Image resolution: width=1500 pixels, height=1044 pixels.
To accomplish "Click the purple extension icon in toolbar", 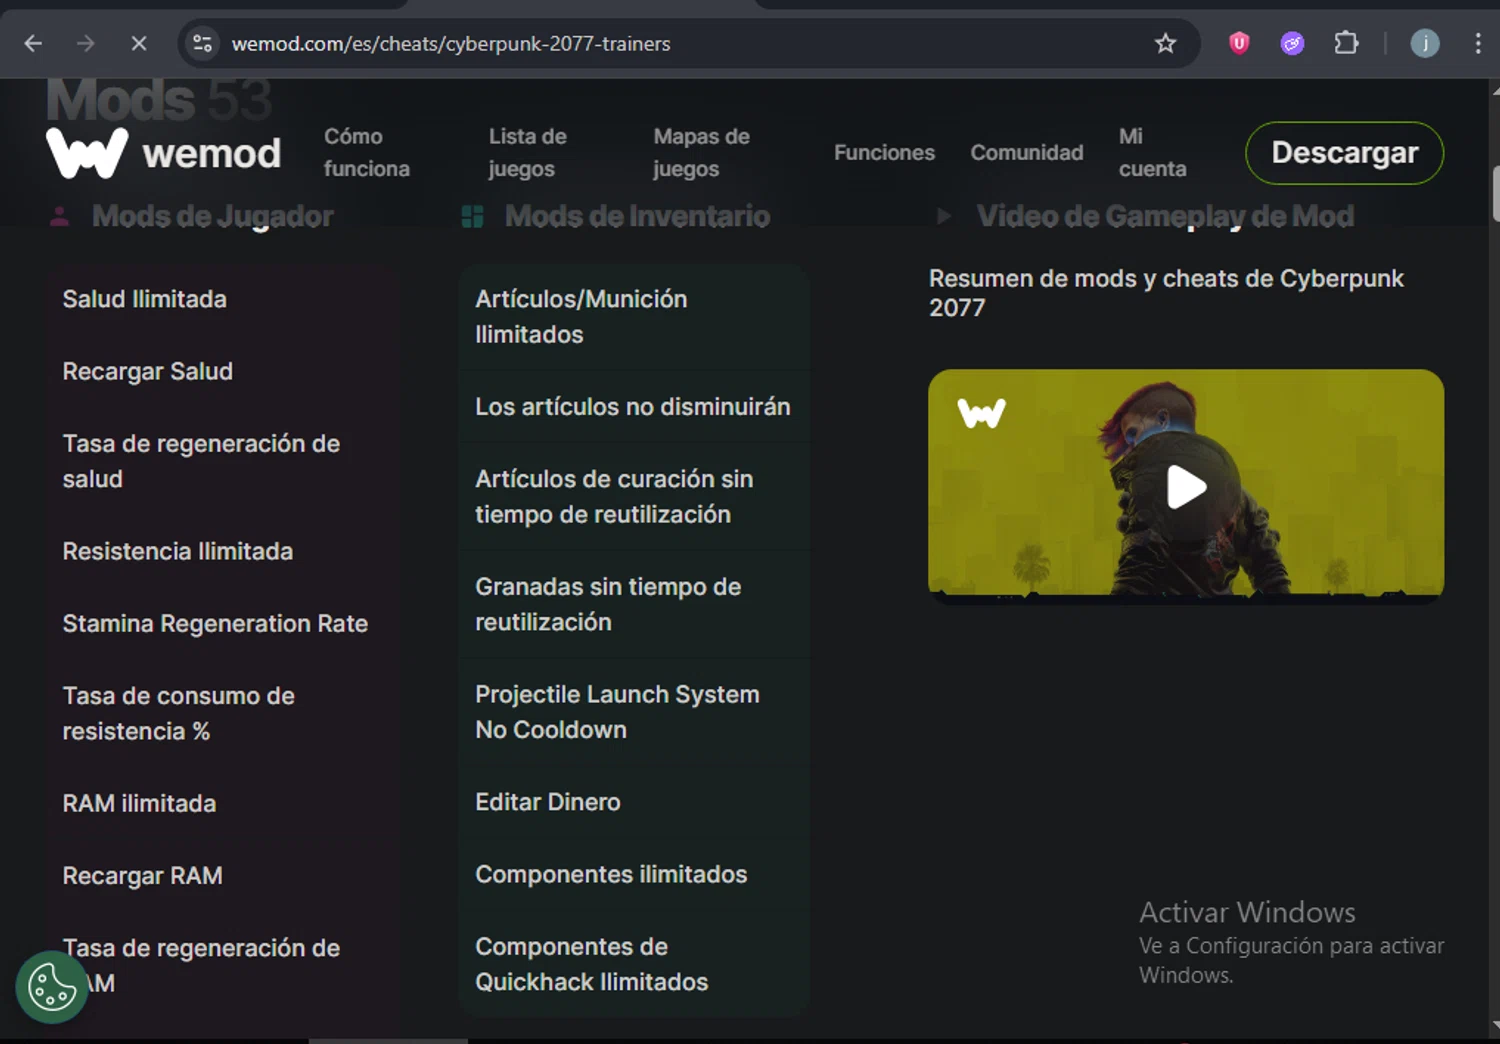I will (1292, 43).
